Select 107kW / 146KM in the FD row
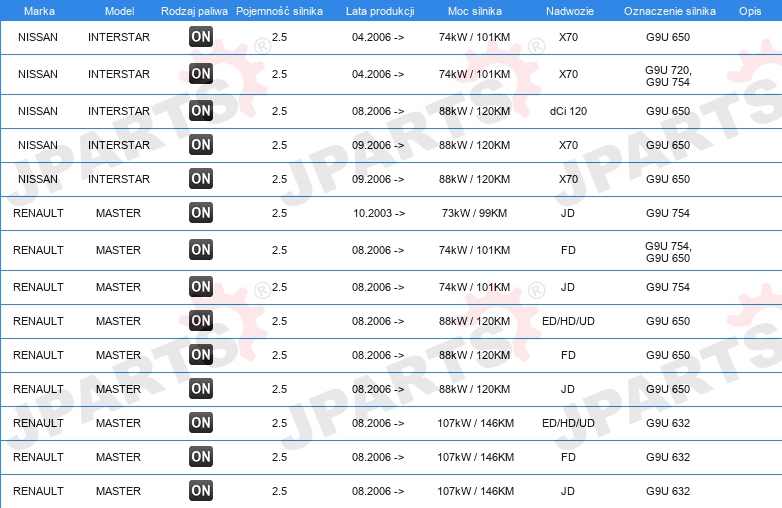This screenshot has height=508, width=782. coord(475,457)
